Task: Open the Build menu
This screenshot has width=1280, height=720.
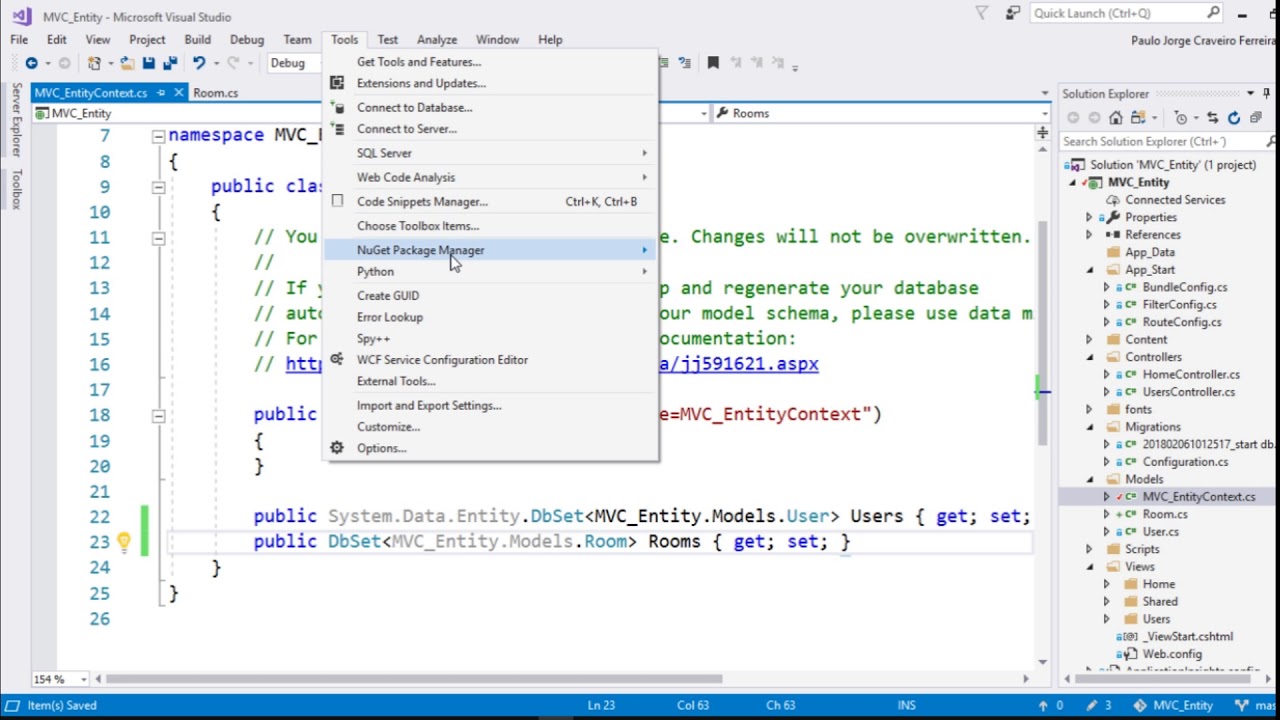Action: 197,40
